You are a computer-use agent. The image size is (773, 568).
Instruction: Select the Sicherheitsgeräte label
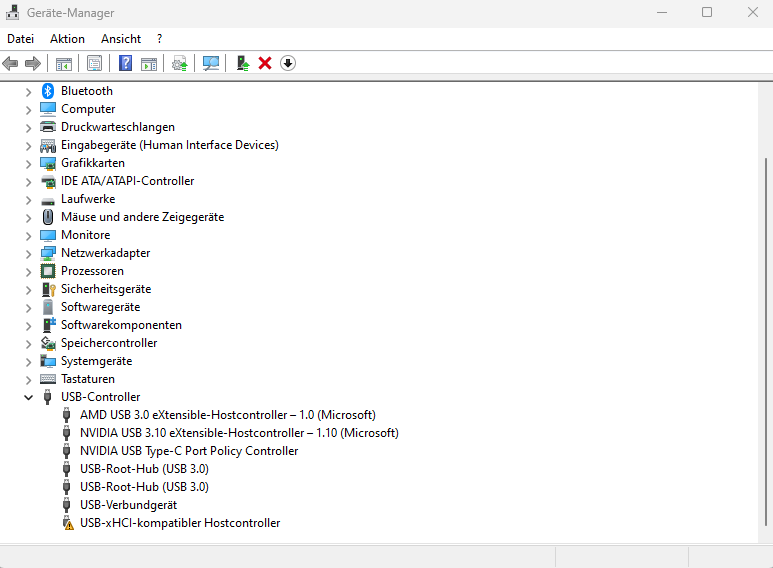click(x=106, y=289)
